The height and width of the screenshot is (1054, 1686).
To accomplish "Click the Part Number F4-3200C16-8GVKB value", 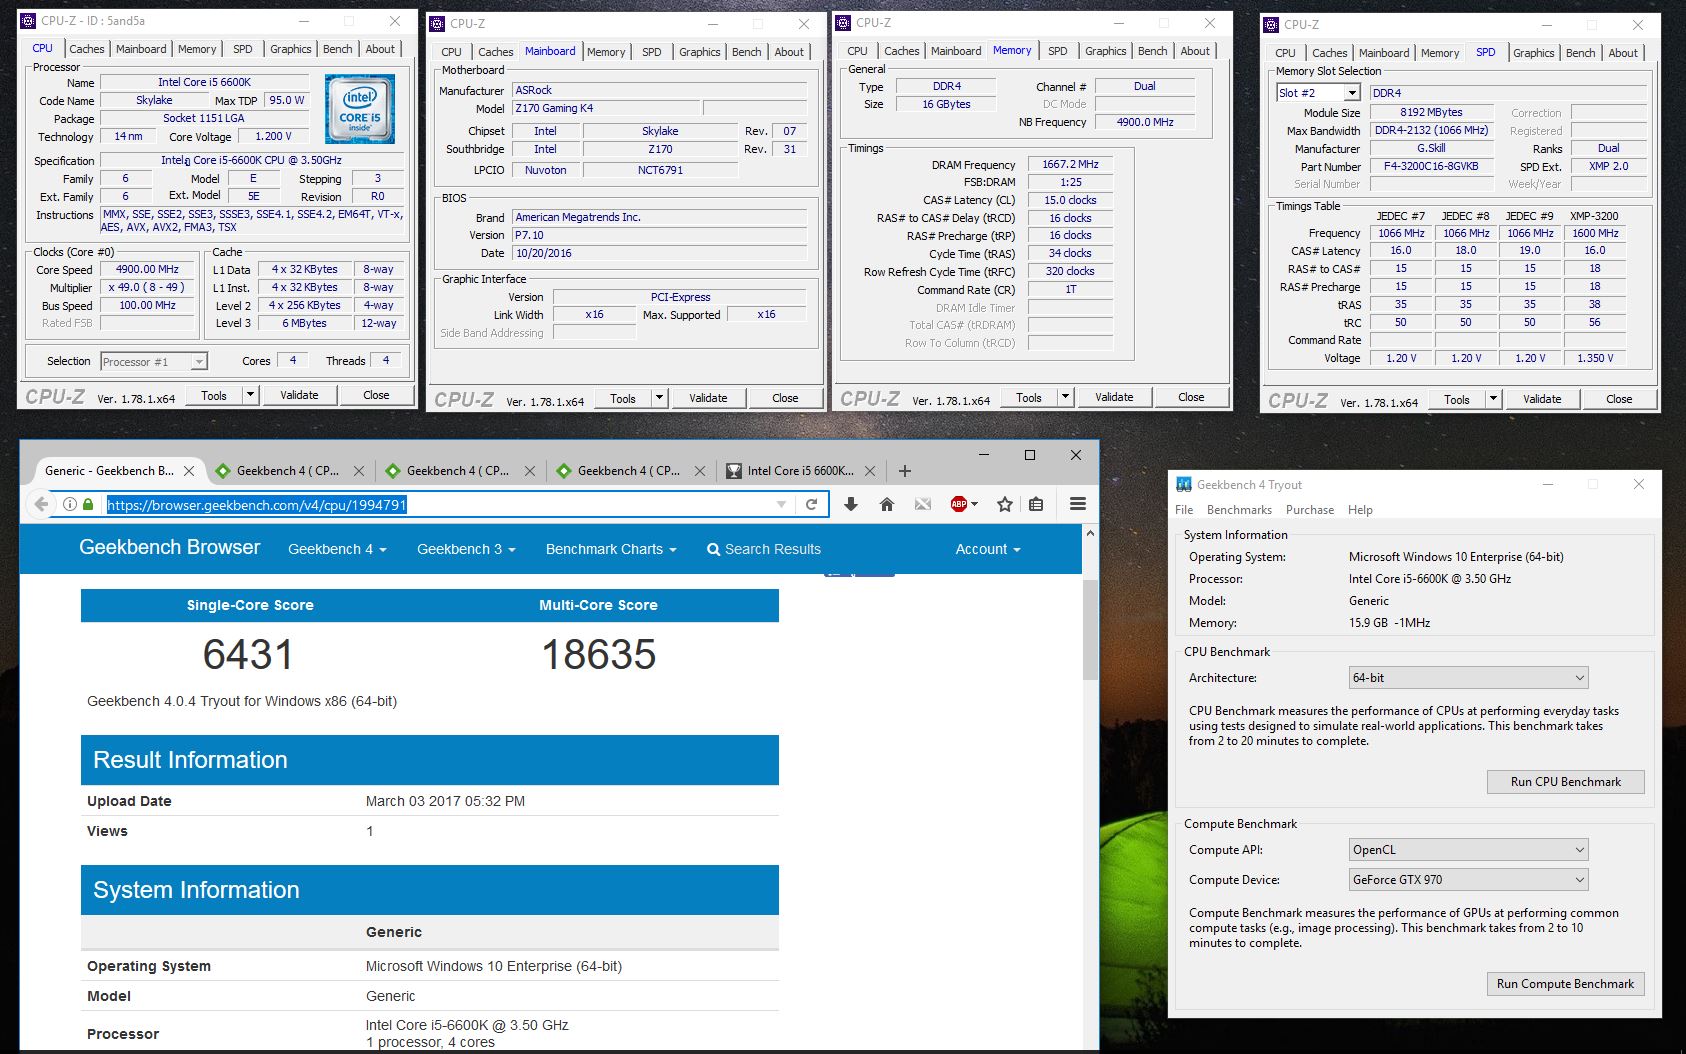I will point(1431,166).
